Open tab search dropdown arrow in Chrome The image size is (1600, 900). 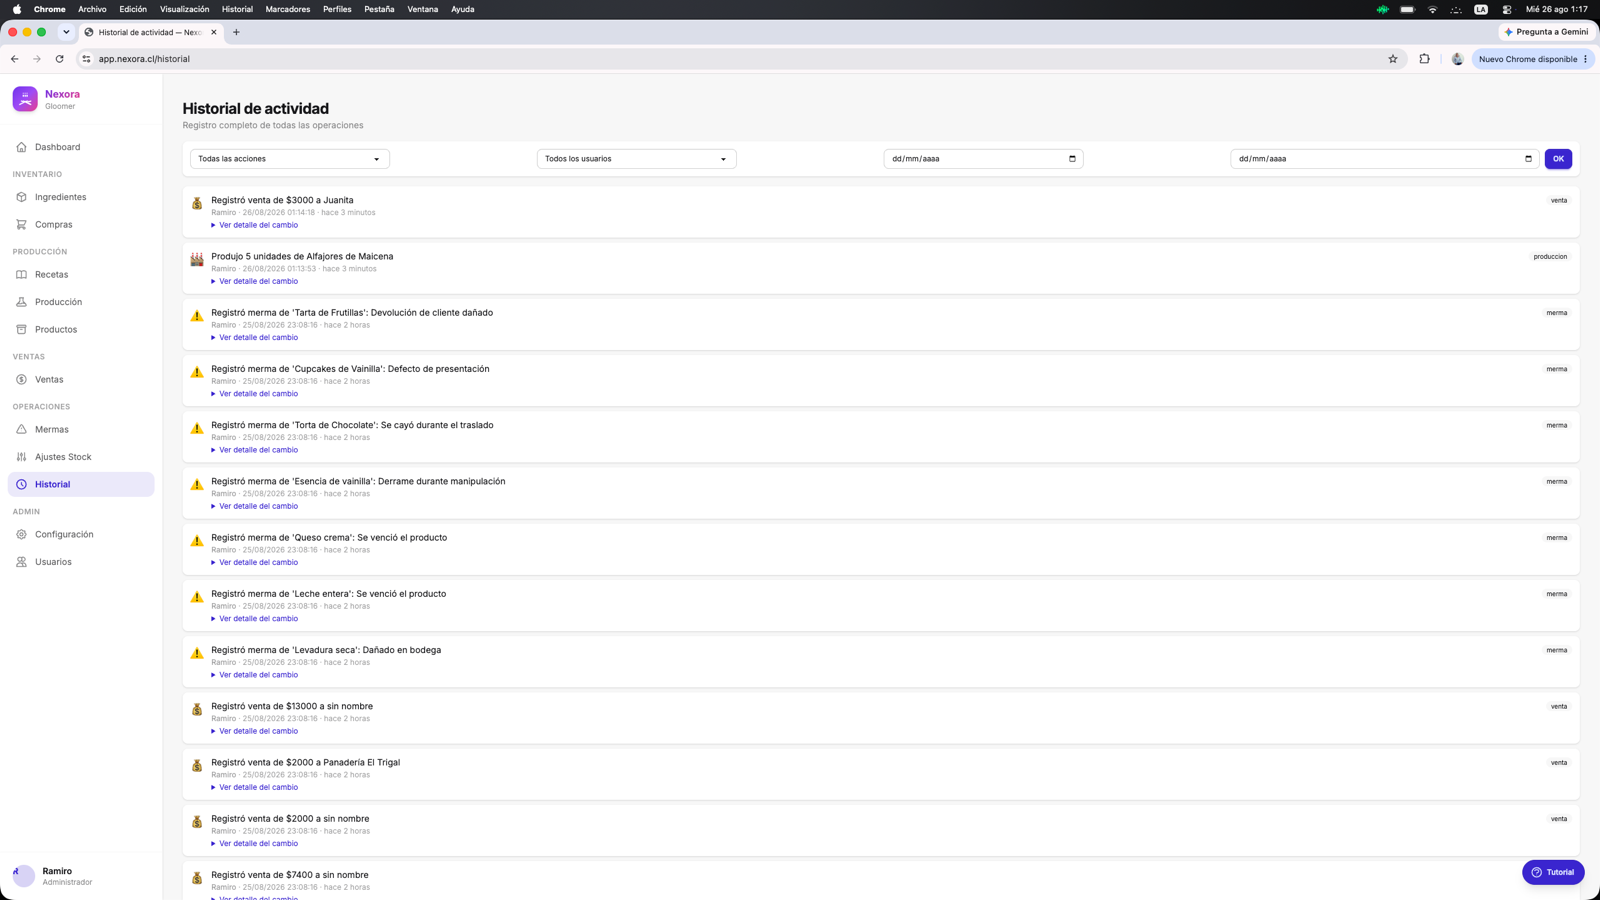click(x=66, y=32)
